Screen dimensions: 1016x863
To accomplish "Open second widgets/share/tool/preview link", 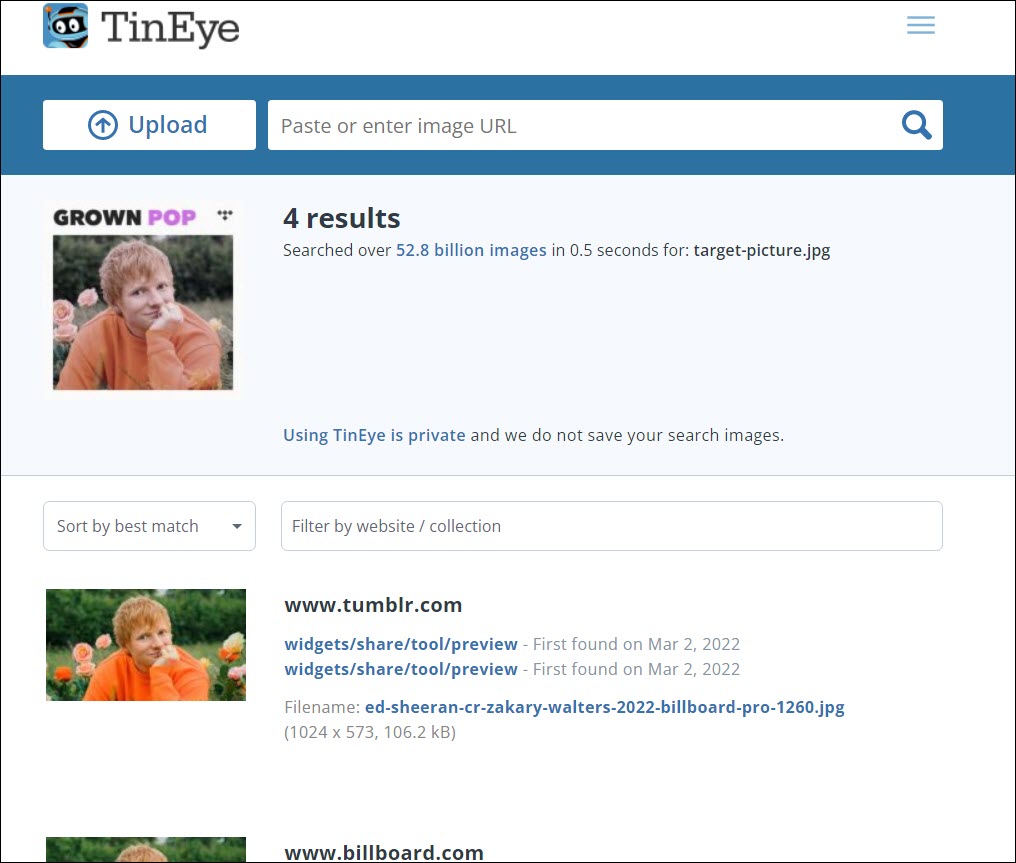I will [x=401, y=669].
